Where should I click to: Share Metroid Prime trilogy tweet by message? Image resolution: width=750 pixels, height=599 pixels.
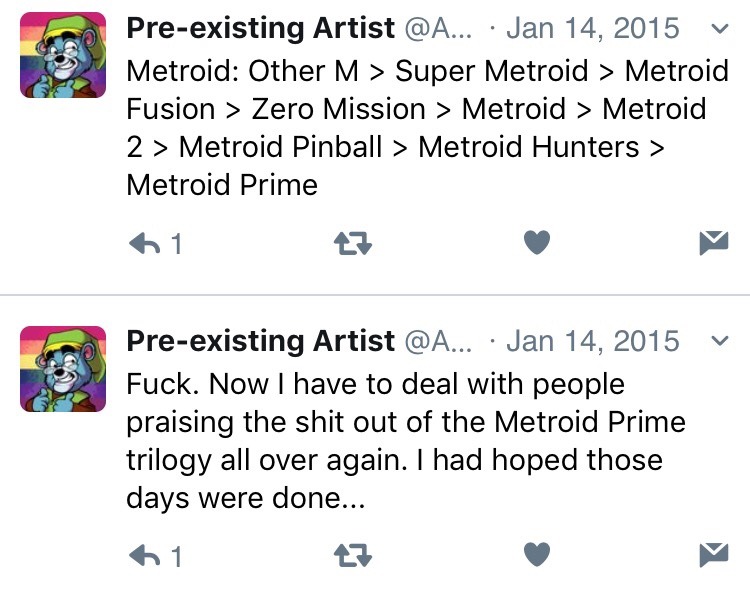coord(713,555)
